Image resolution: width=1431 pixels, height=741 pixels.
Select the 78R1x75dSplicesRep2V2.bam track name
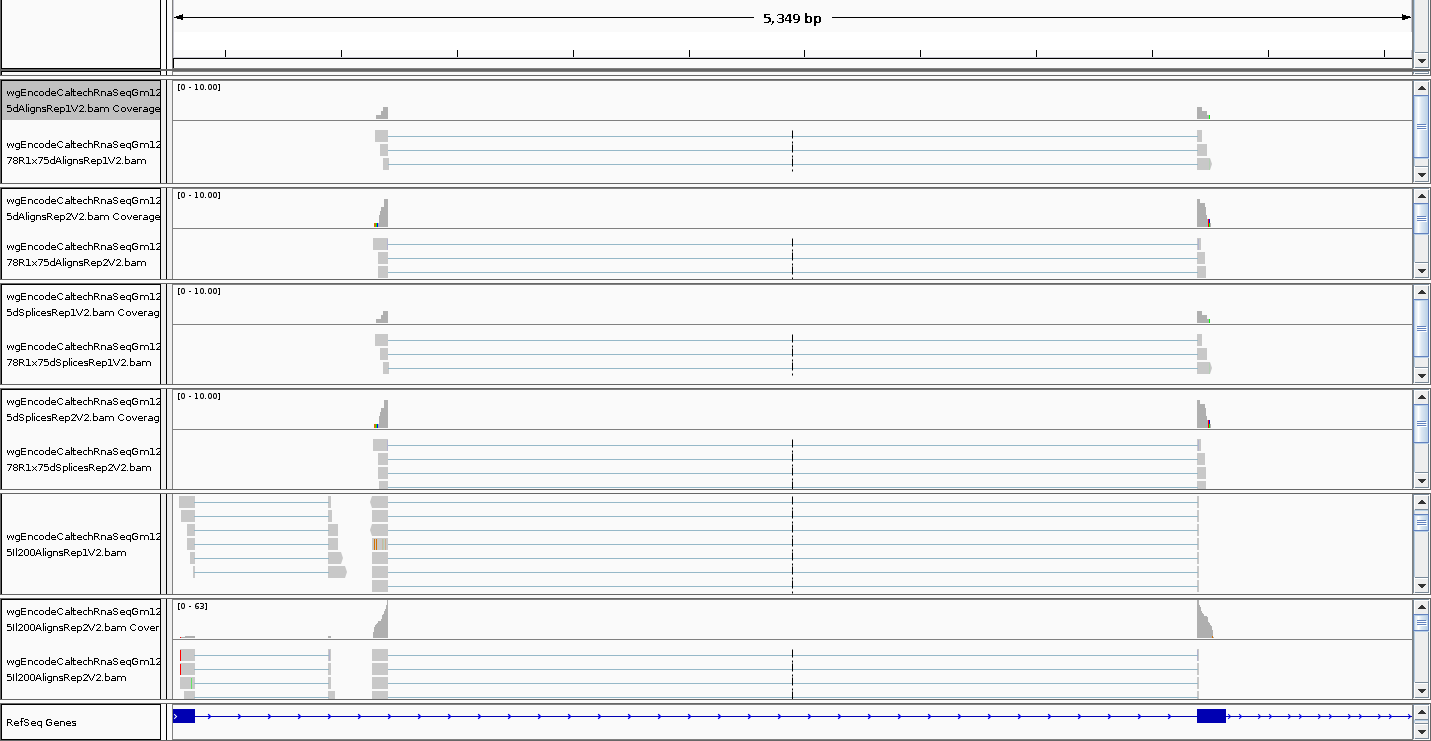coord(82,459)
